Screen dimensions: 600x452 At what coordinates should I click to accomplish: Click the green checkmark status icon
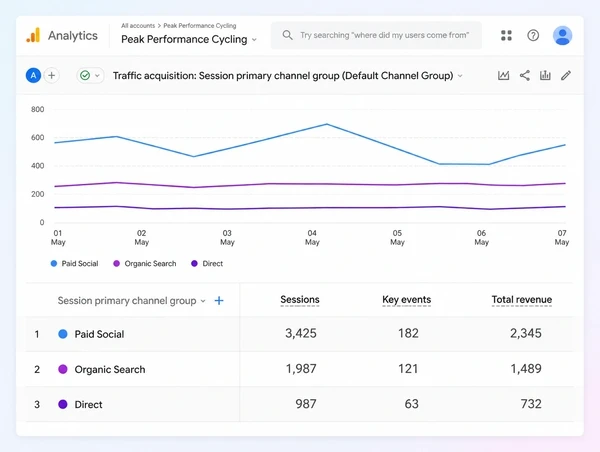(x=85, y=75)
